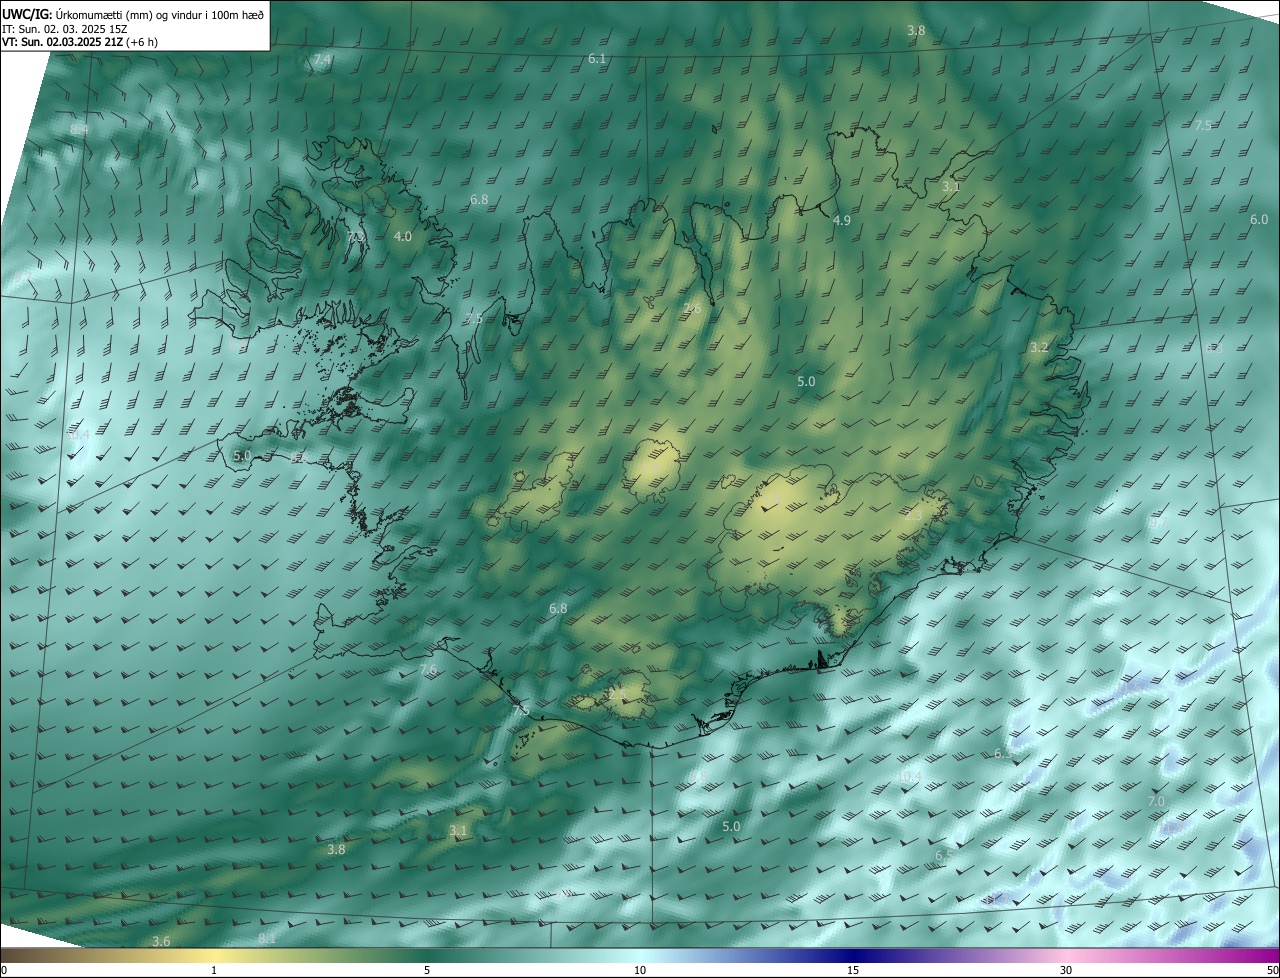Click the 50 tick on the color scale

1272,971
